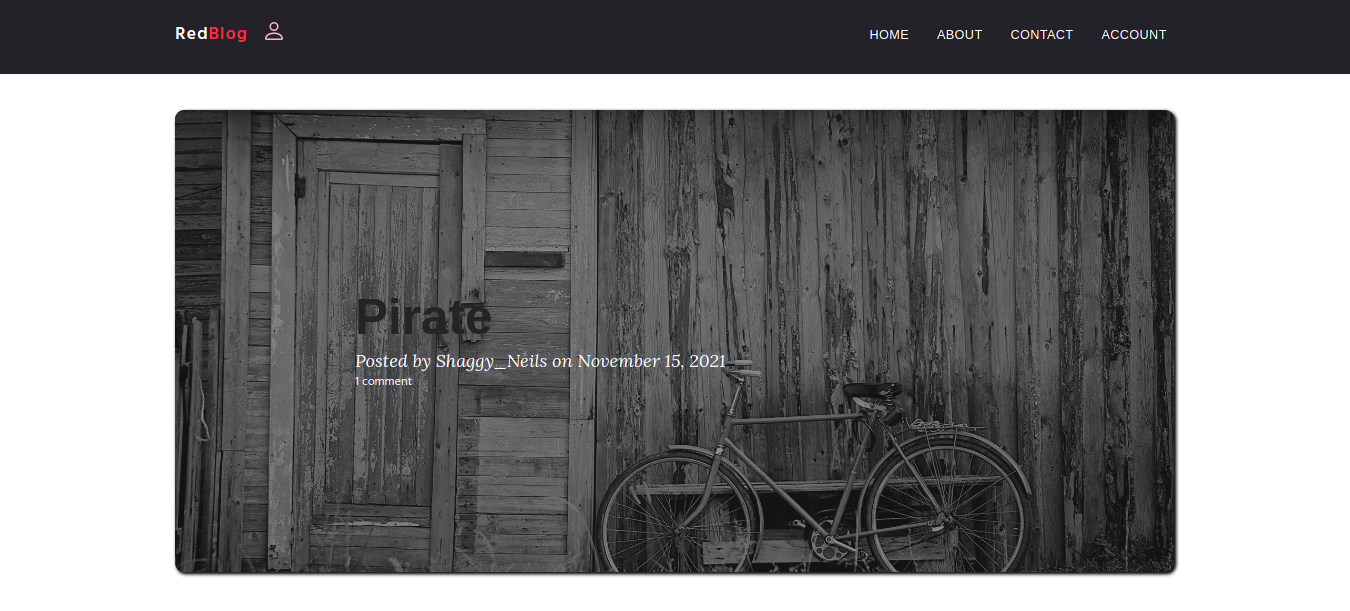Open the ABOUT menu item
The height and width of the screenshot is (611, 1350).
(959, 34)
